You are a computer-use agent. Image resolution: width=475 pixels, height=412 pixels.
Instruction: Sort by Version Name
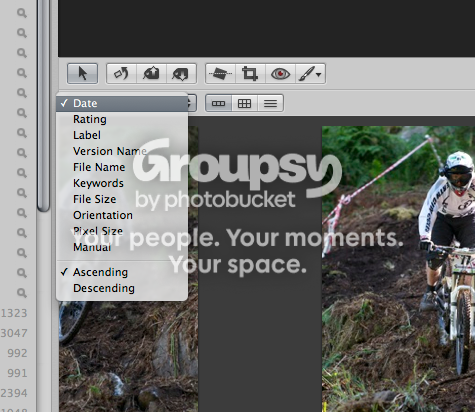(x=122, y=151)
